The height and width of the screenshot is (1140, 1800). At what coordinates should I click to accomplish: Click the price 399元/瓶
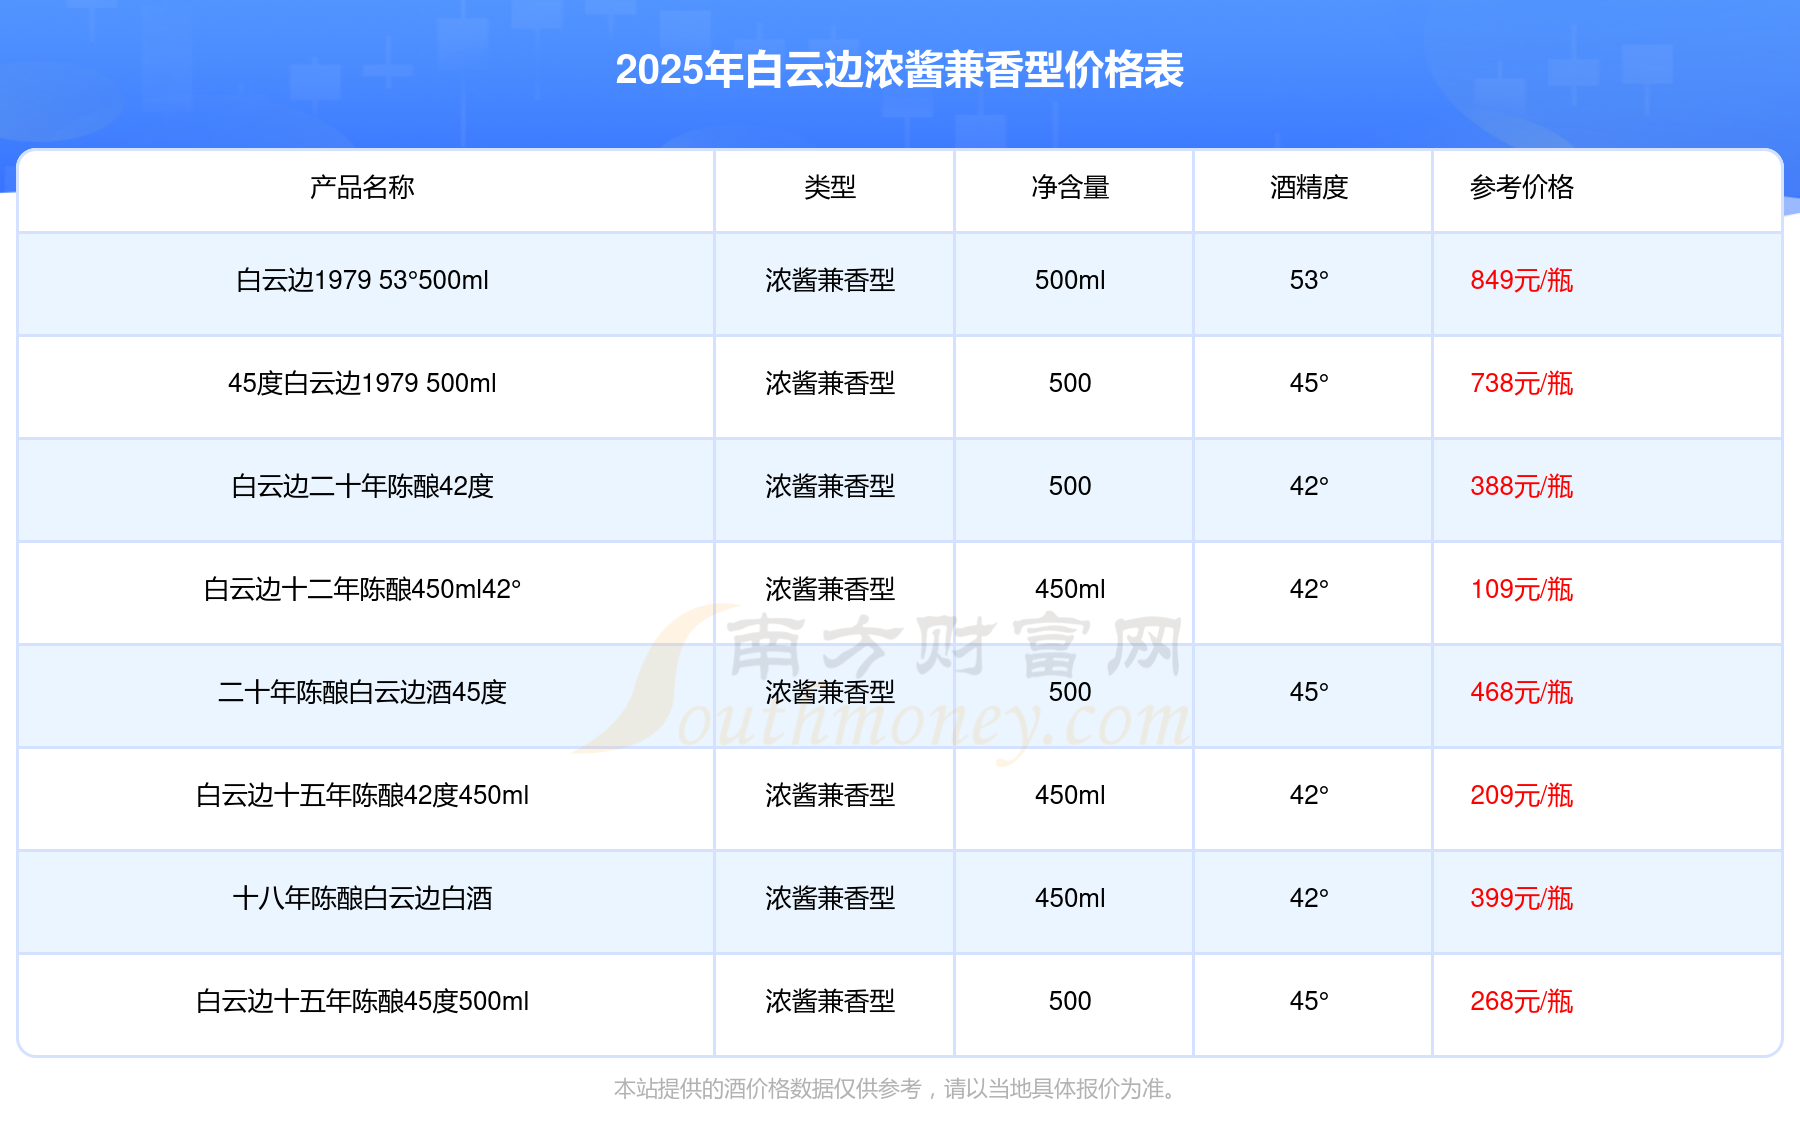pyautogui.click(x=1522, y=898)
